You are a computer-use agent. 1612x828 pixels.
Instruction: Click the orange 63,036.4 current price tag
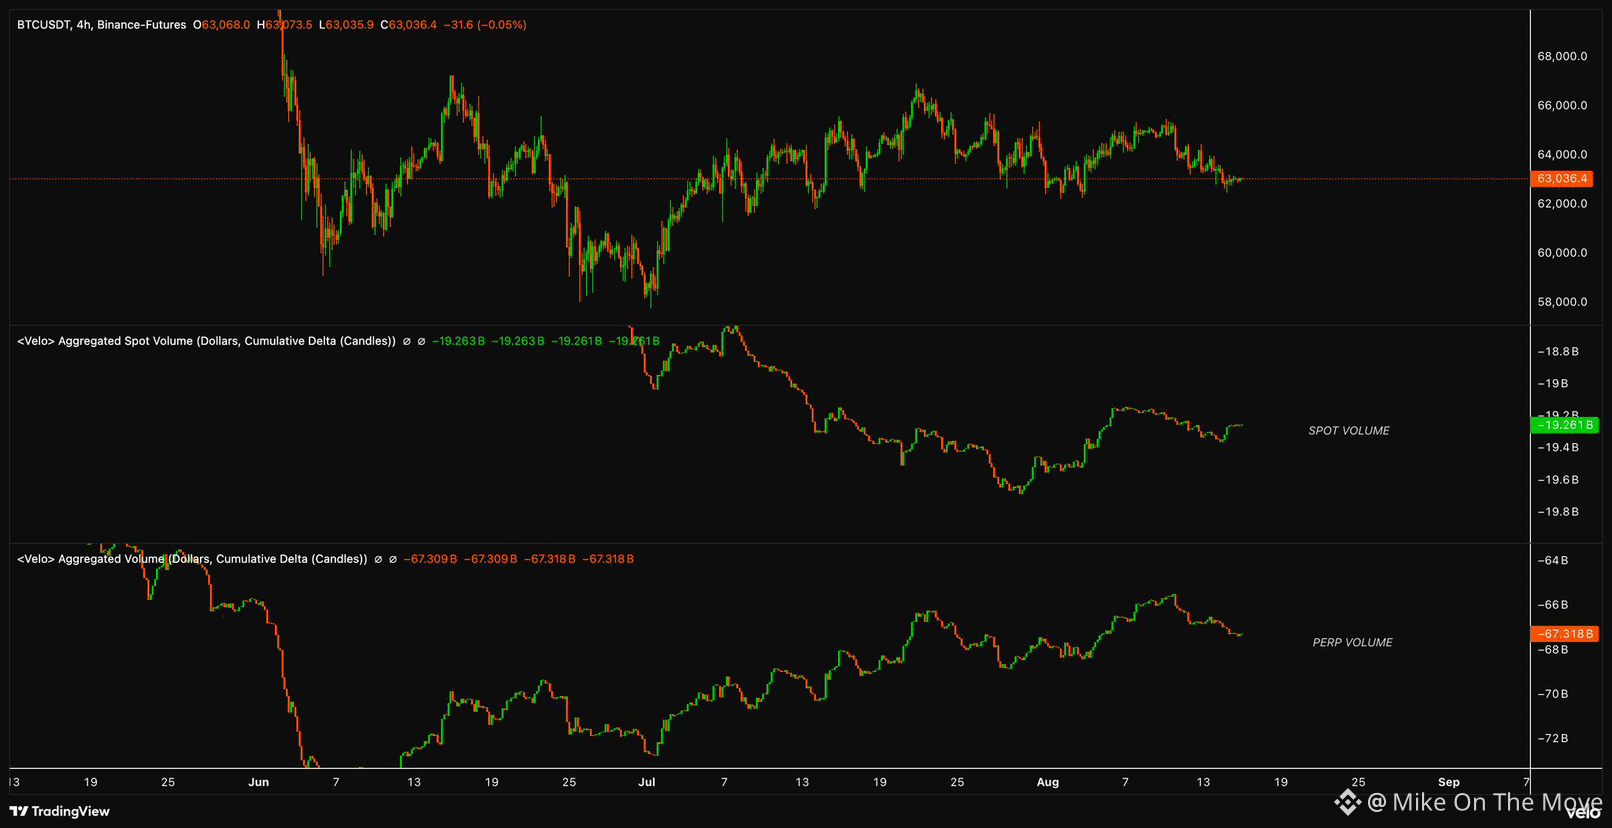pos(1562,179)
